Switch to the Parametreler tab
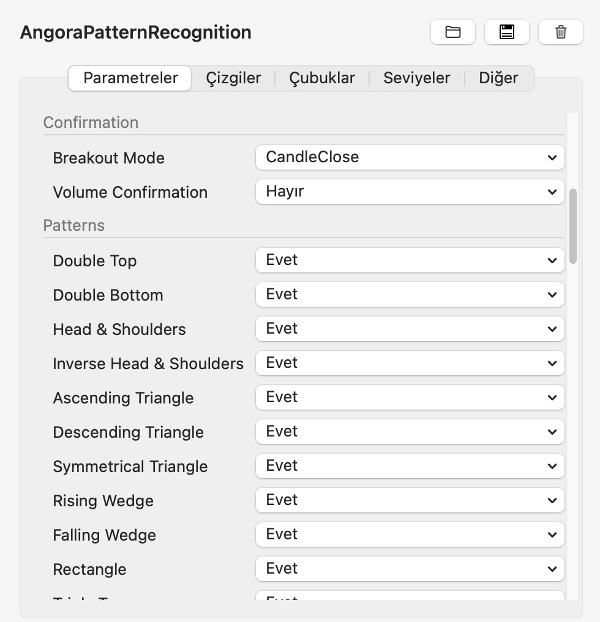600x622 pixels. point(130,78)
